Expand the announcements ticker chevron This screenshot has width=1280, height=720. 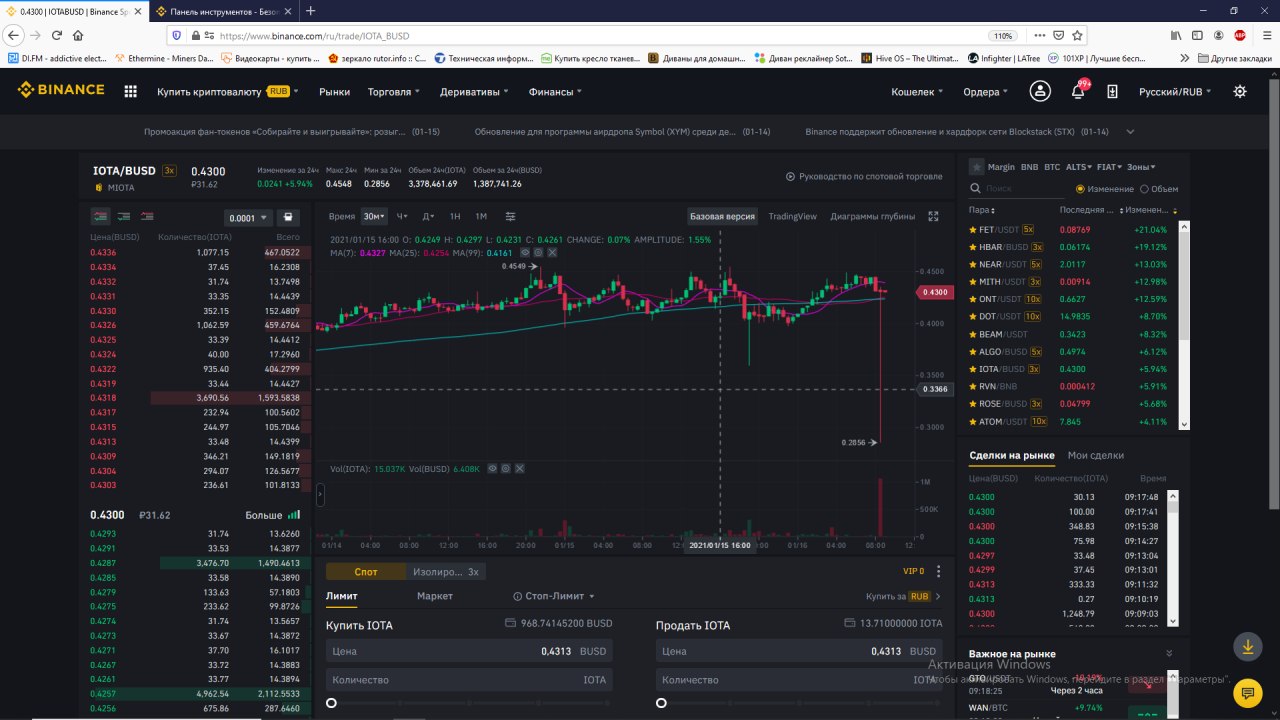[x=1130, y=131]
